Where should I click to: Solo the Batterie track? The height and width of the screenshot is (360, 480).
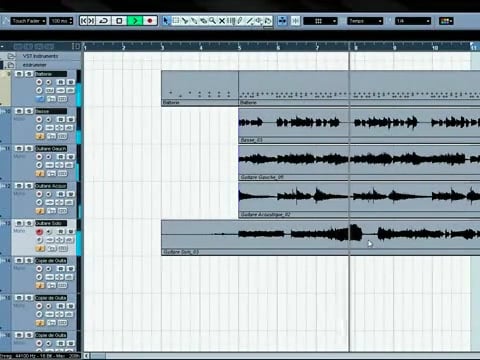(29, 74)
